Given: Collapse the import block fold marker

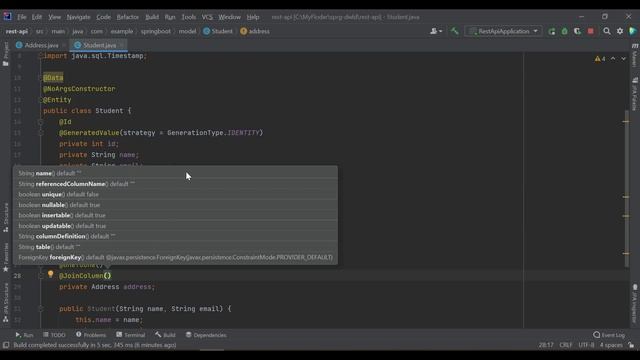Looking at the screenshot, I should (40, 56).
